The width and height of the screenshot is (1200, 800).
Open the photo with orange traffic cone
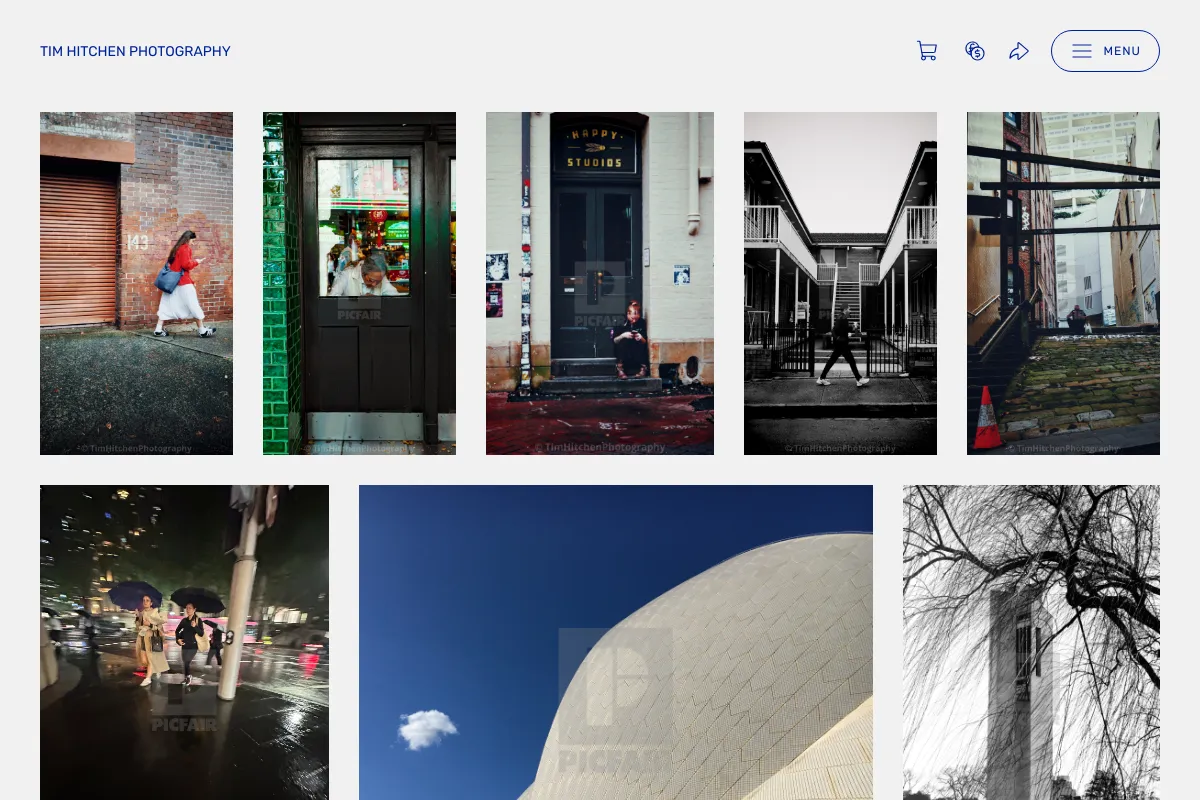point(1063,283)
